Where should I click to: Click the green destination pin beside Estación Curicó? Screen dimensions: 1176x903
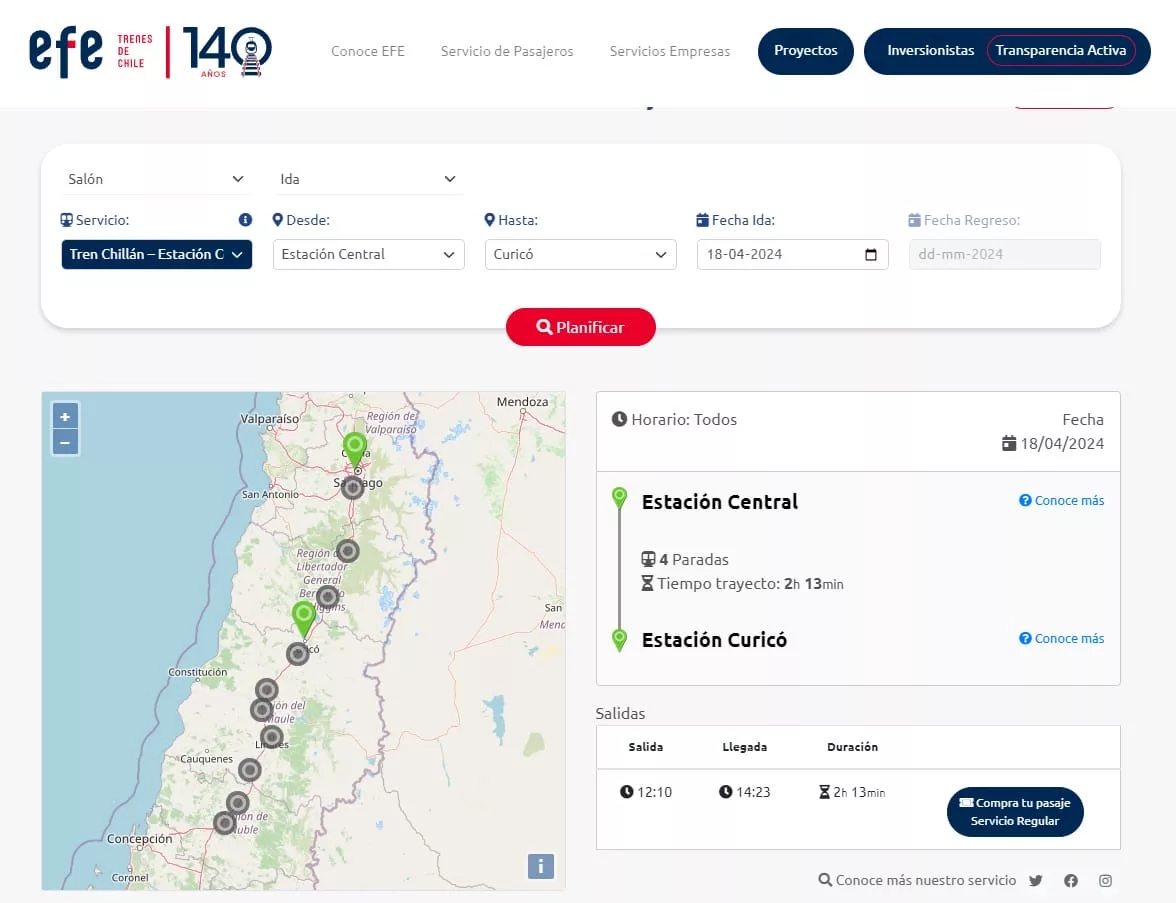pyautogui.click(x=620, y=640)
